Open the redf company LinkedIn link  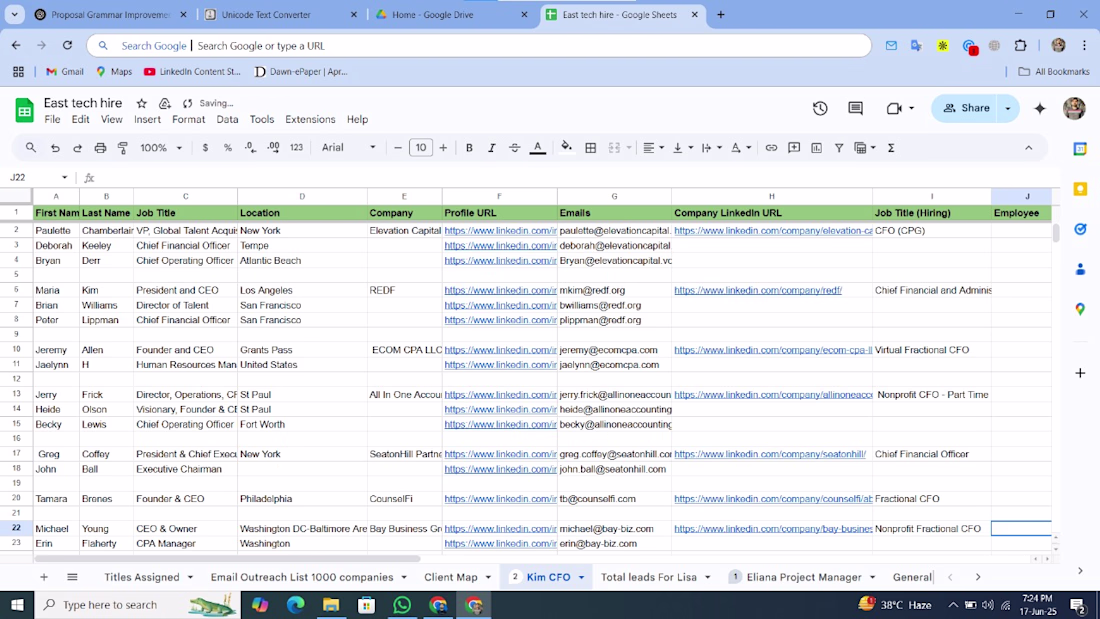[758, 290]
